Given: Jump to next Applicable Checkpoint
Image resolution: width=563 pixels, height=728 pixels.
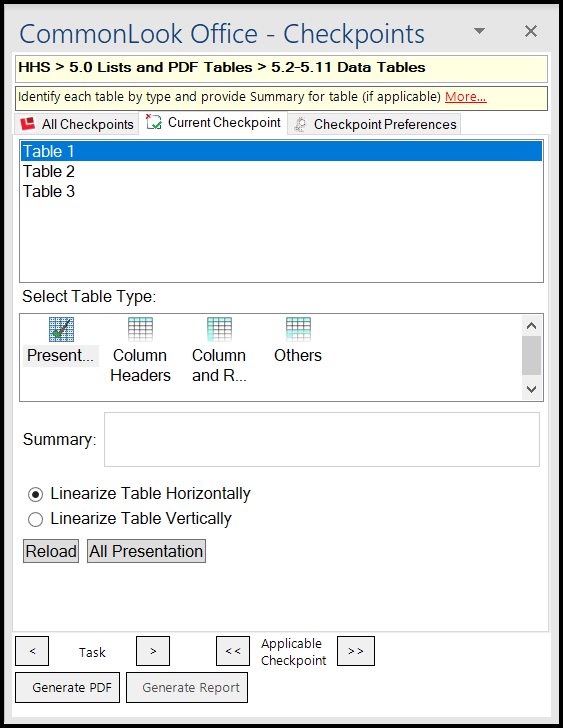Looking at the screenshot, I should coord(356,651).
